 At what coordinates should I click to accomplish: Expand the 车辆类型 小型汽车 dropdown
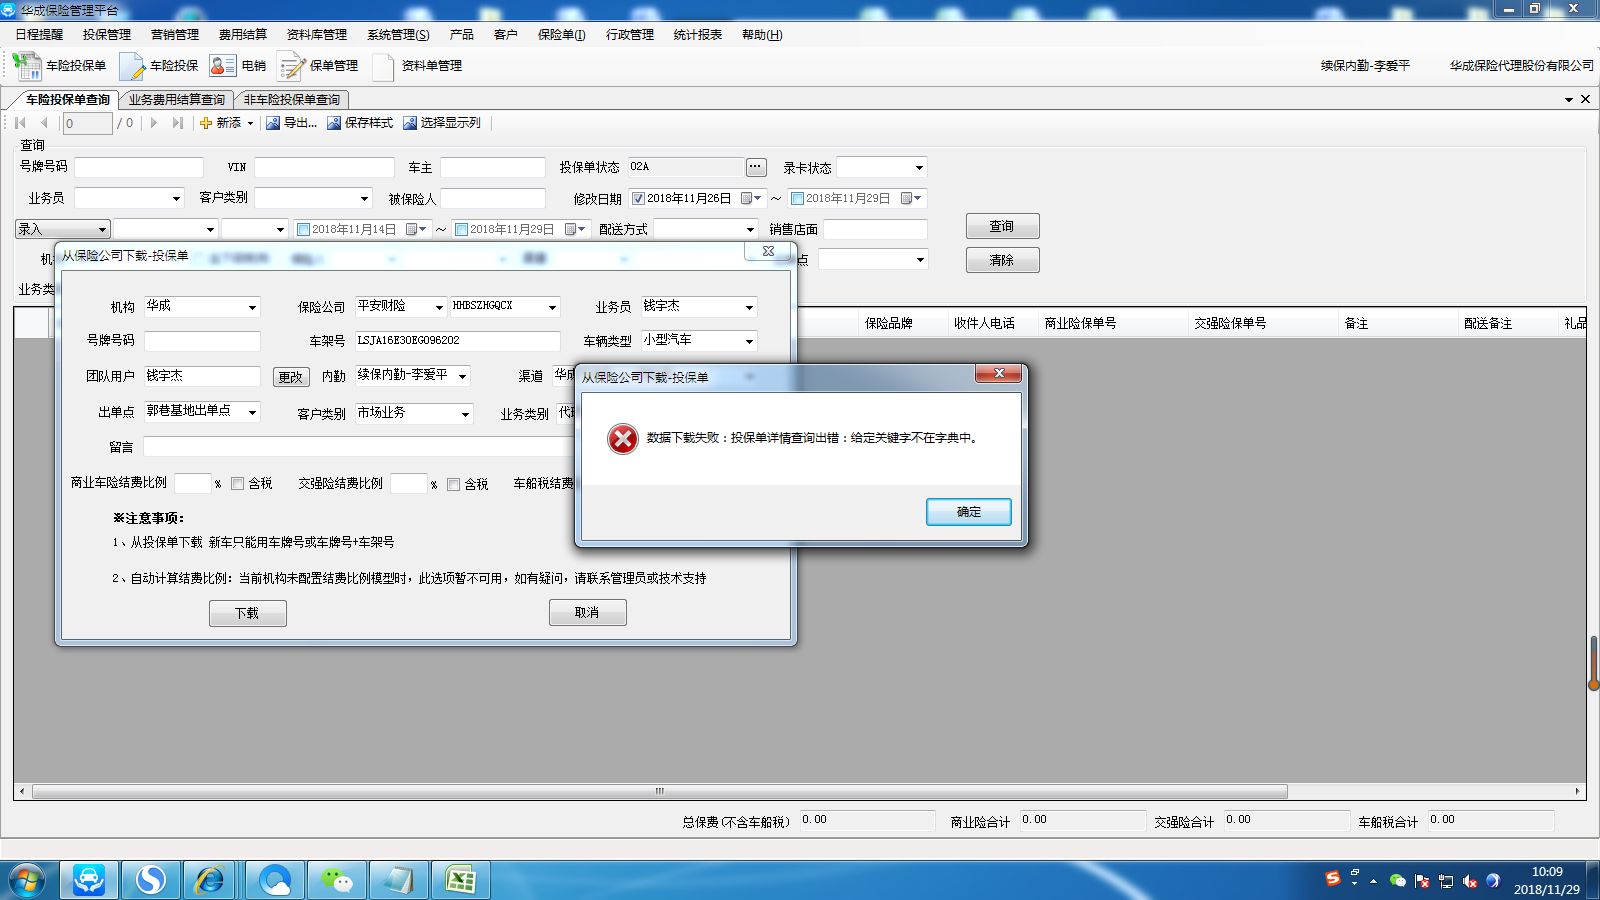pyautogui.click(x=749, y=341)
